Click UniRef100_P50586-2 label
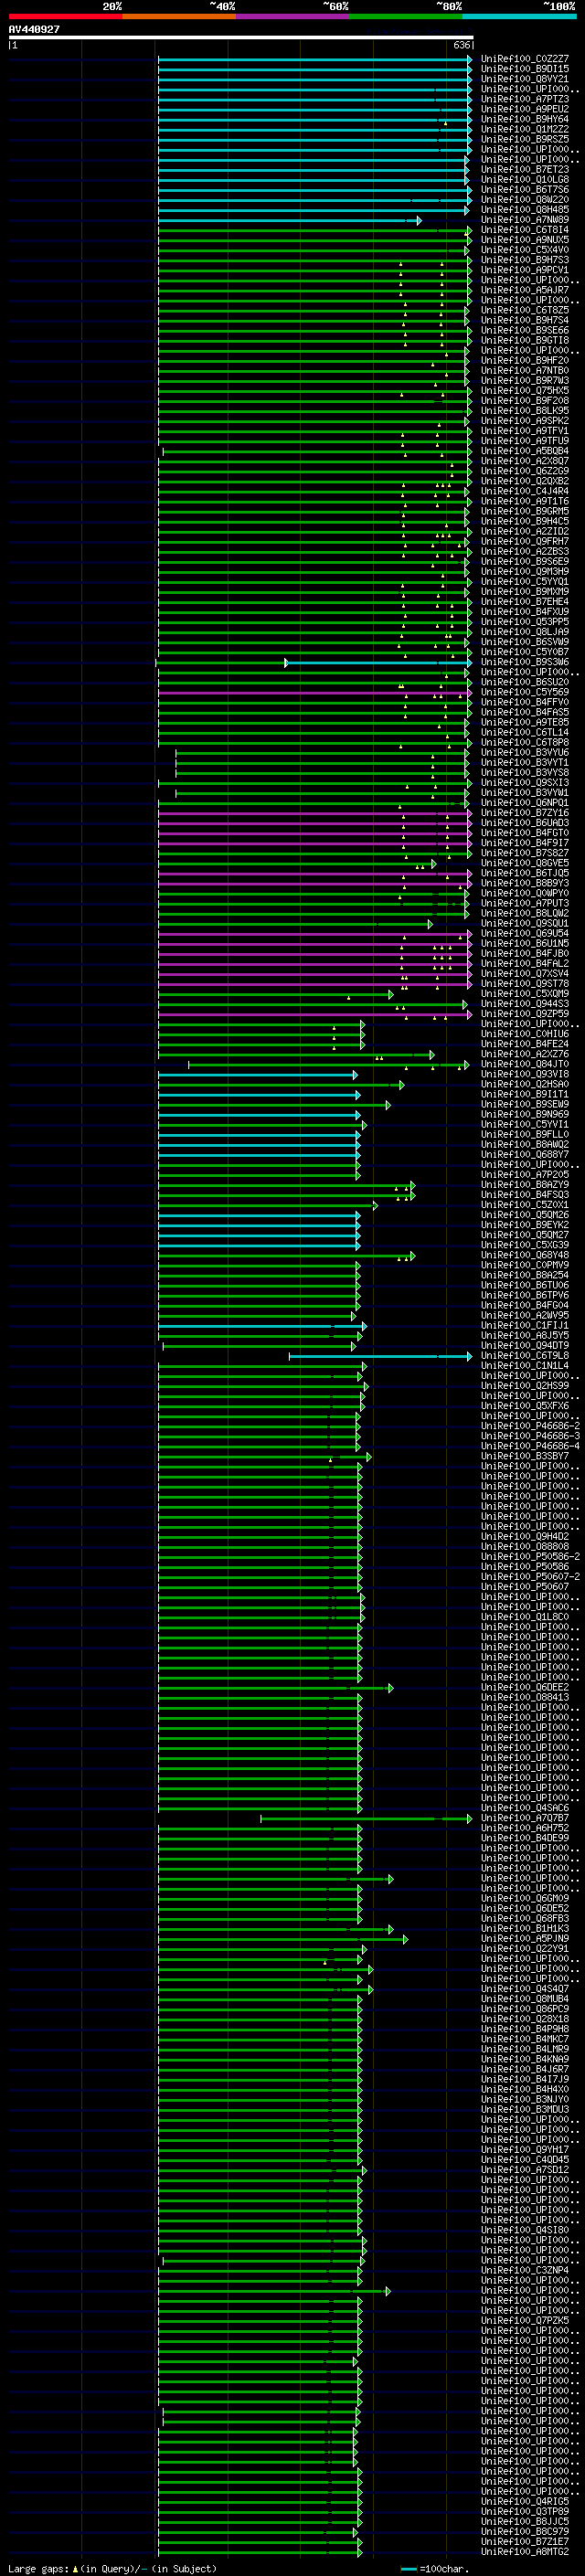The height and width of the screenshot is (2576, 585). 530,1557
